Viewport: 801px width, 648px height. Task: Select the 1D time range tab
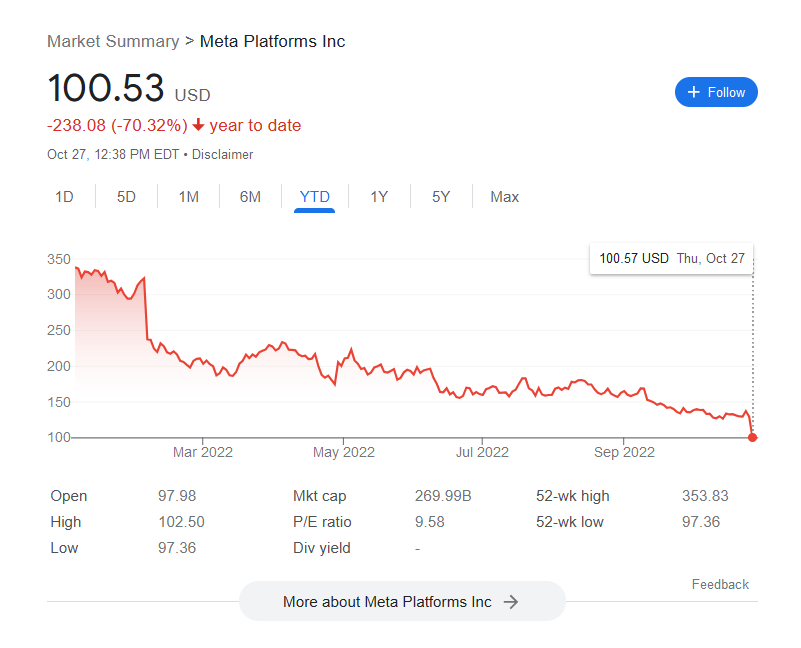click(x=64, y=197)
